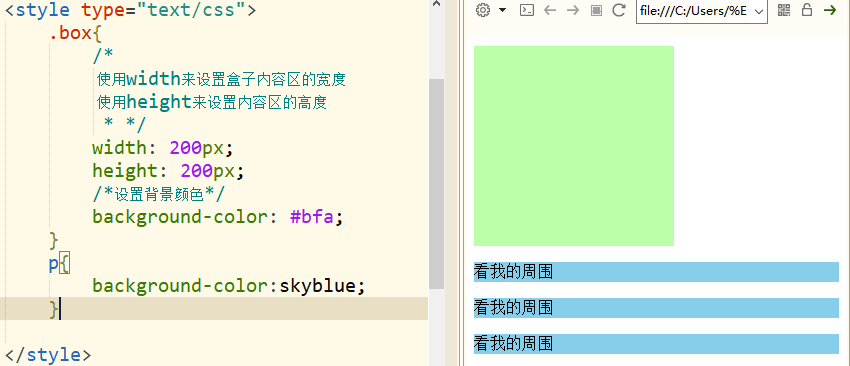Screen dimensions: 850x366
Task: Reload the preview page
Action: pos(619,10)
